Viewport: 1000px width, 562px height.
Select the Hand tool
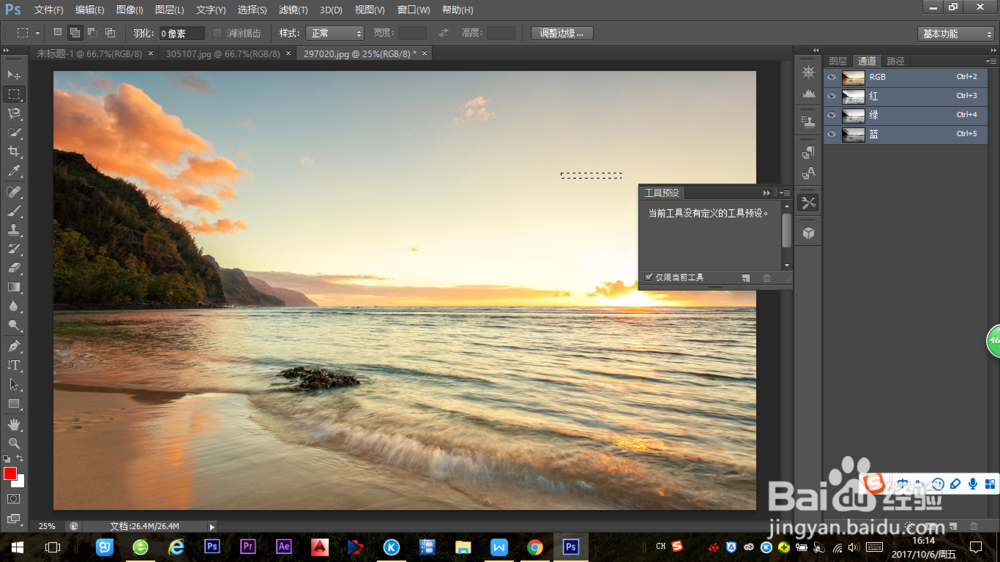(13, 424)
